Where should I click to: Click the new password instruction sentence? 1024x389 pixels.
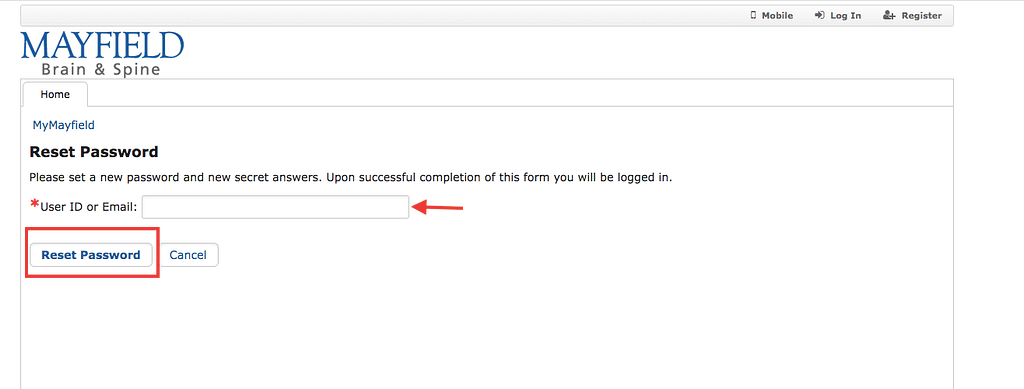pyautogui.click(x=351, y=177)
